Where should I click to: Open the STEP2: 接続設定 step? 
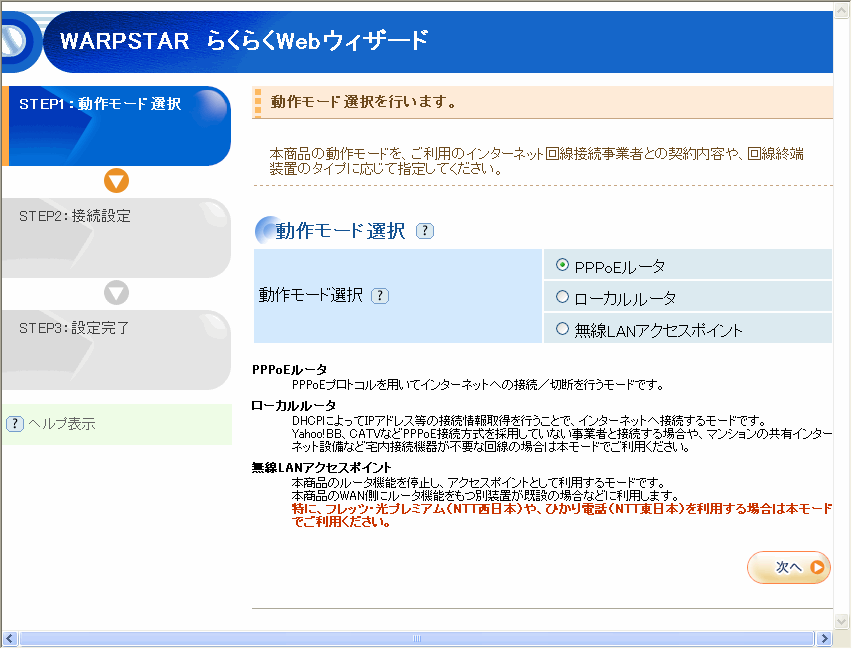tap(116, 238)
